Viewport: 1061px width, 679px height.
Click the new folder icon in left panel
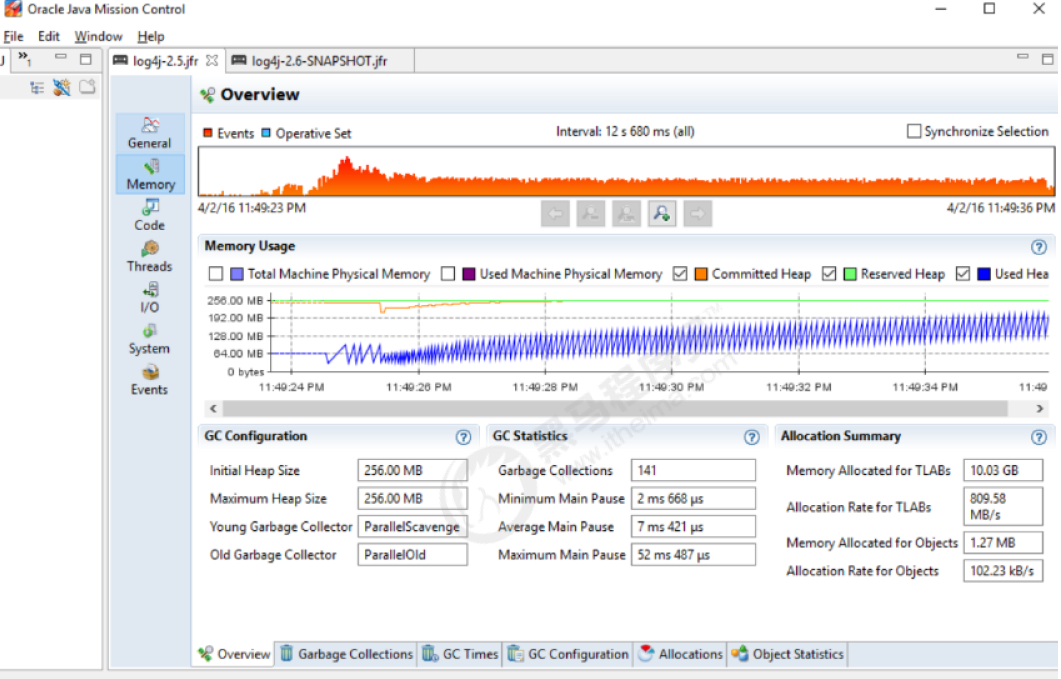click(87, 87)
